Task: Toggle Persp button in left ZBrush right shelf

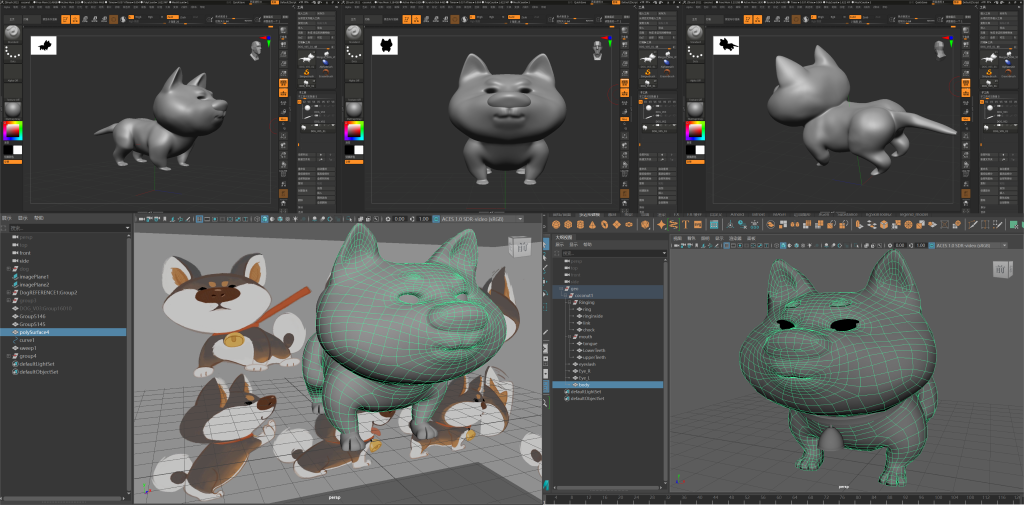Action: click(283, 82)
